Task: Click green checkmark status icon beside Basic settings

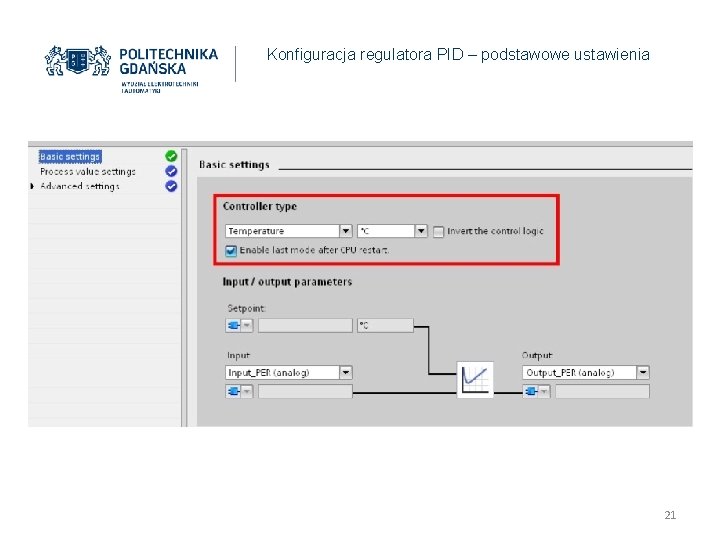Action: 171,156
